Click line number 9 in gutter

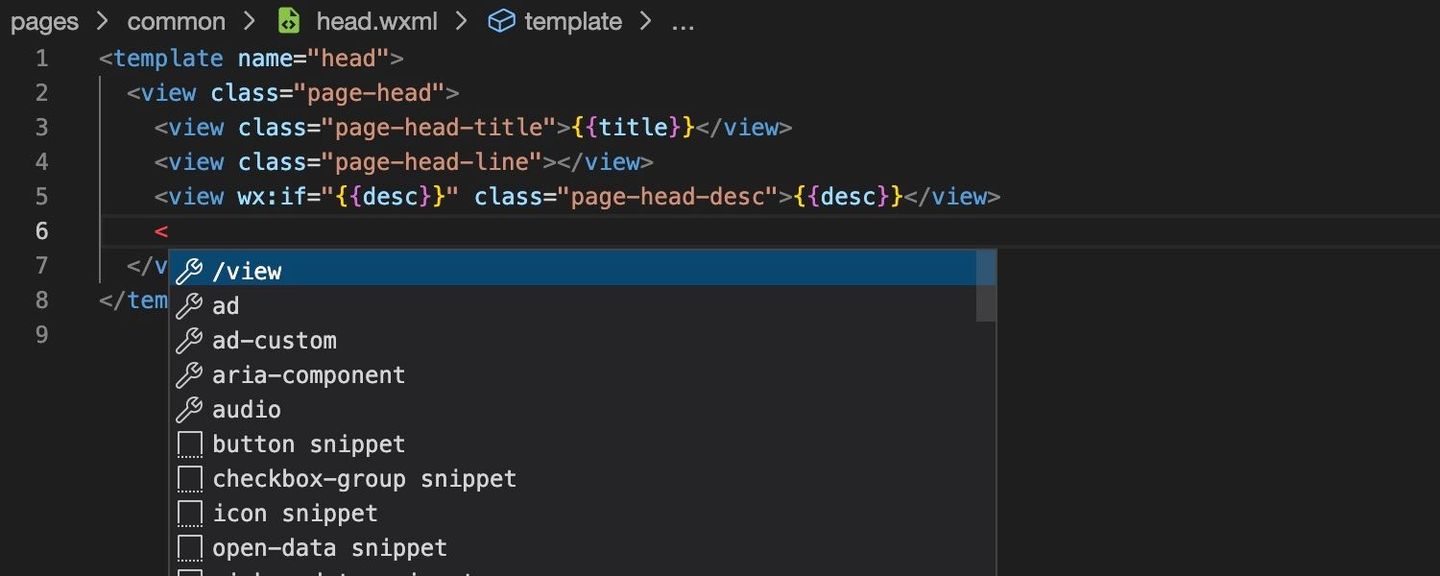point(41,335)
